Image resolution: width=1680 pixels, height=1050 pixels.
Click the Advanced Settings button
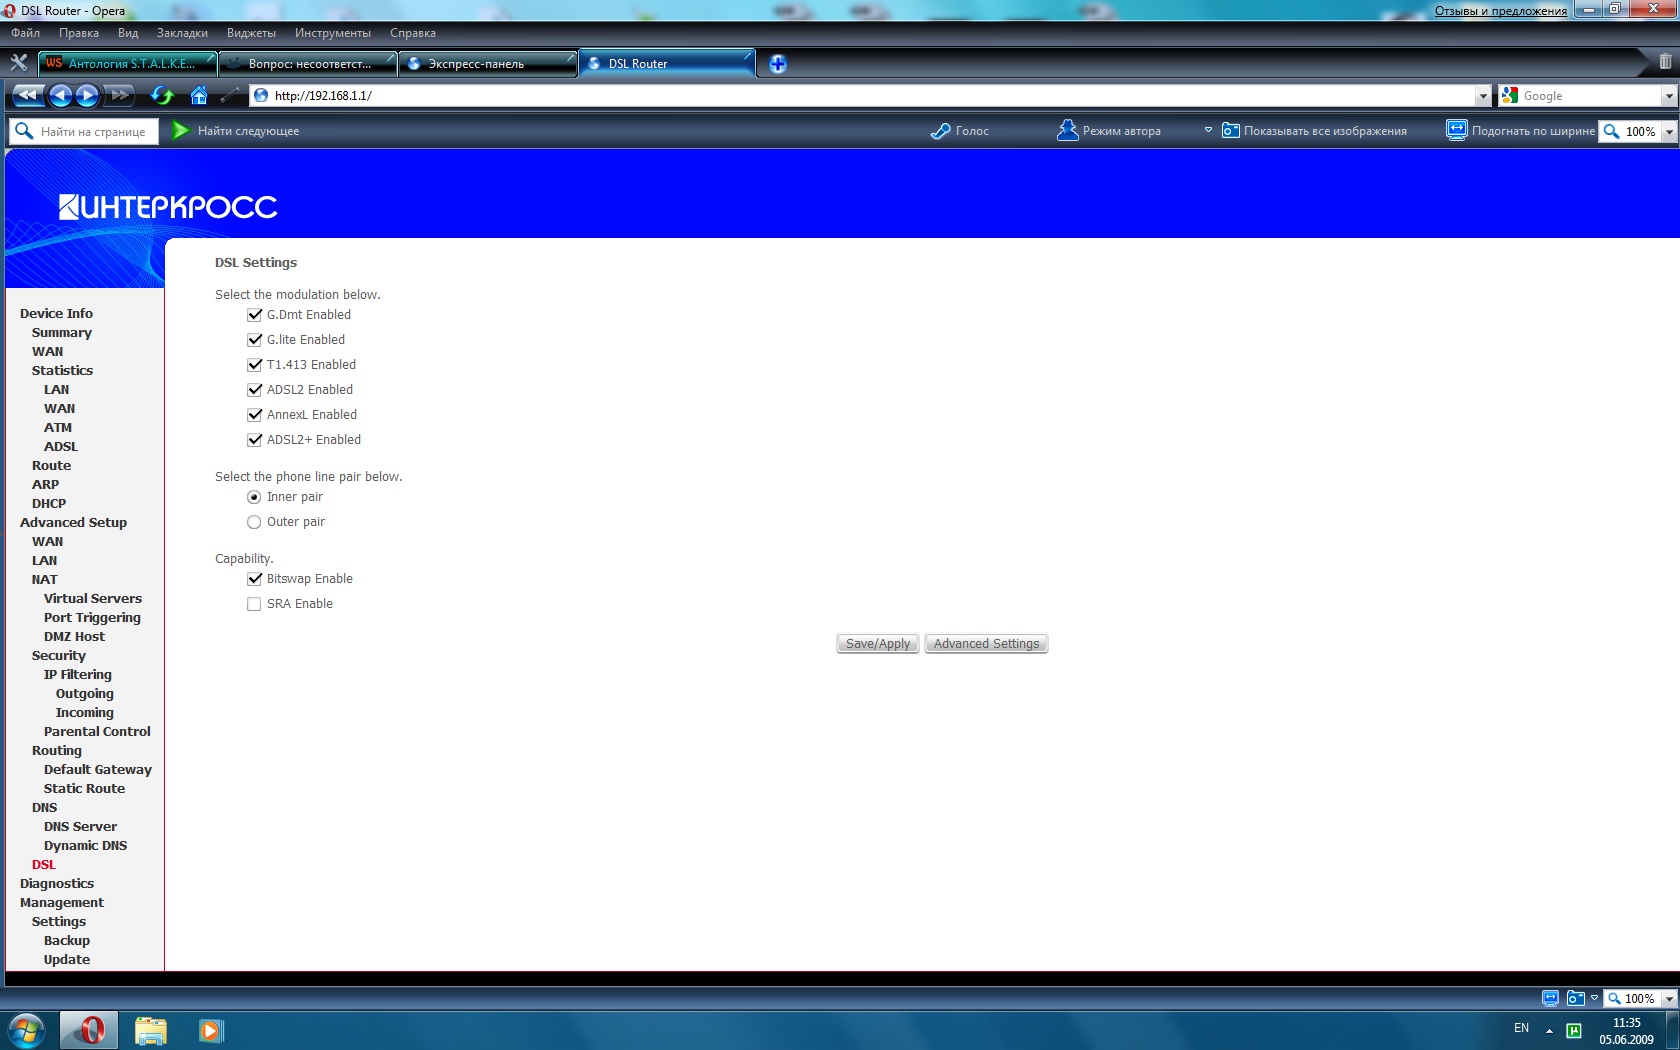(x=986, y=644)
